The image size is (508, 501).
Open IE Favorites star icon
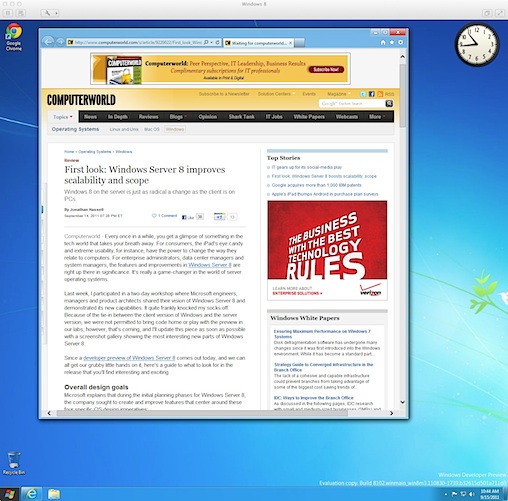[x=392, y=42]
